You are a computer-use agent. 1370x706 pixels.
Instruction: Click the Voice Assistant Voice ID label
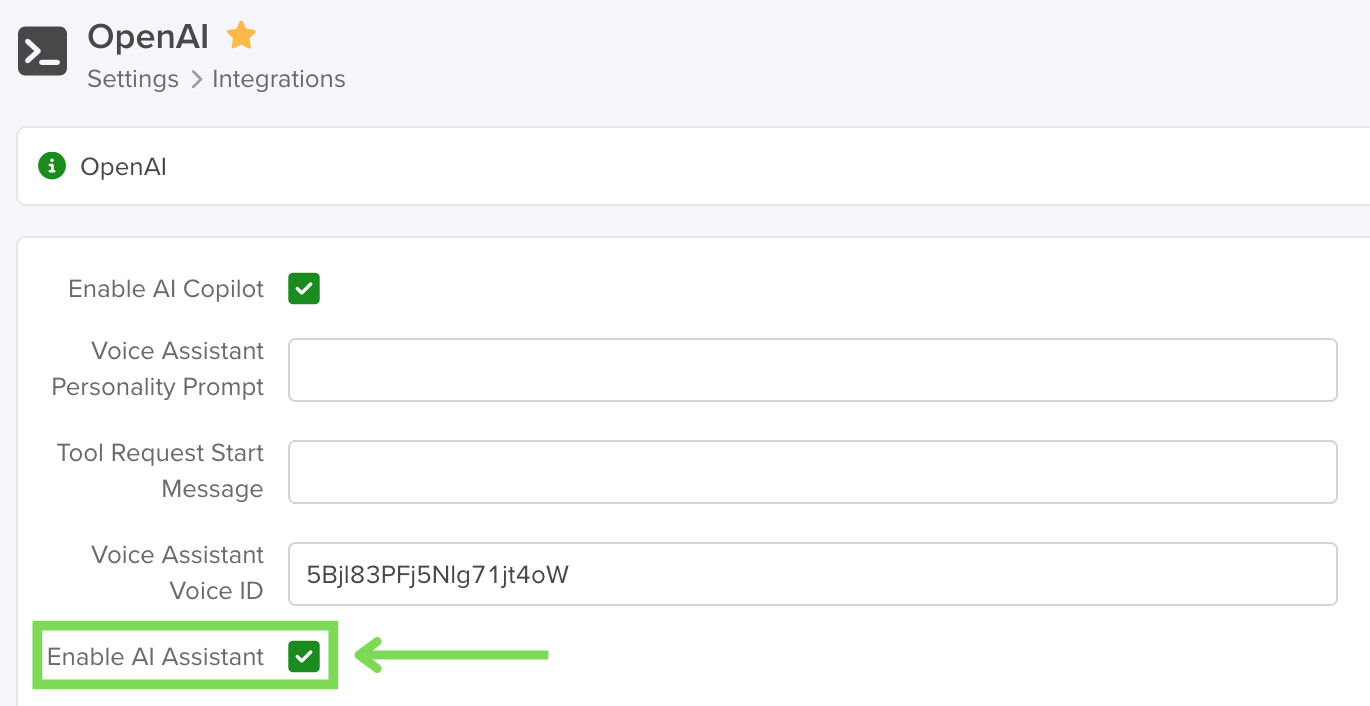tap(178, 573)
